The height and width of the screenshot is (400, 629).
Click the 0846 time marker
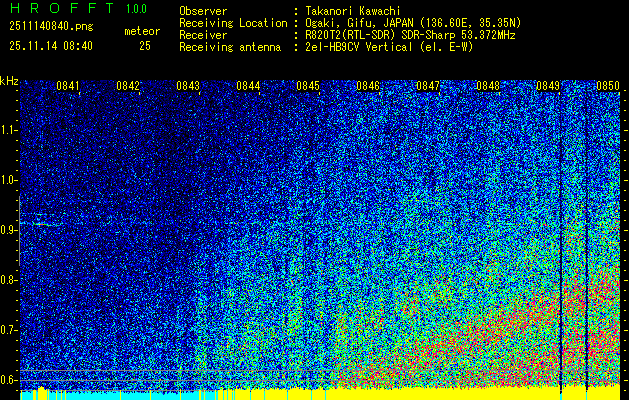[368, 86]
